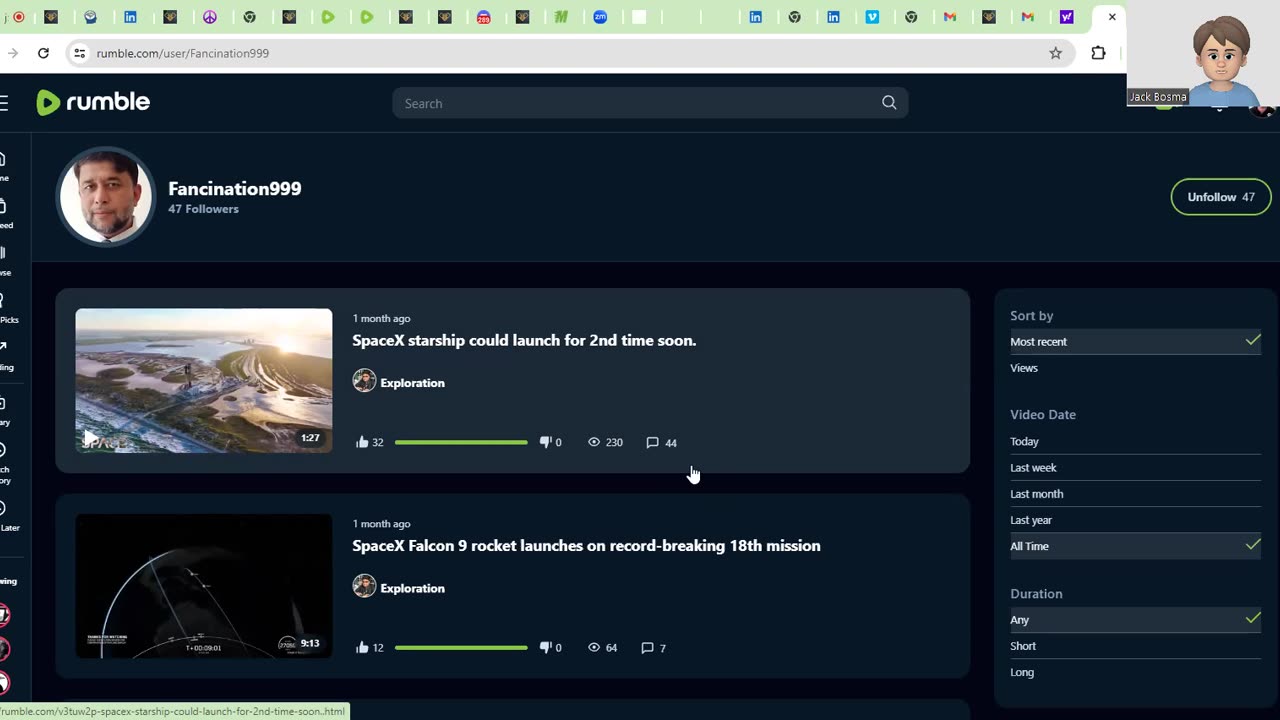Click the 'Duration' heading
The width and height of the screenshot is (1280, 720).
(1036, 593)
